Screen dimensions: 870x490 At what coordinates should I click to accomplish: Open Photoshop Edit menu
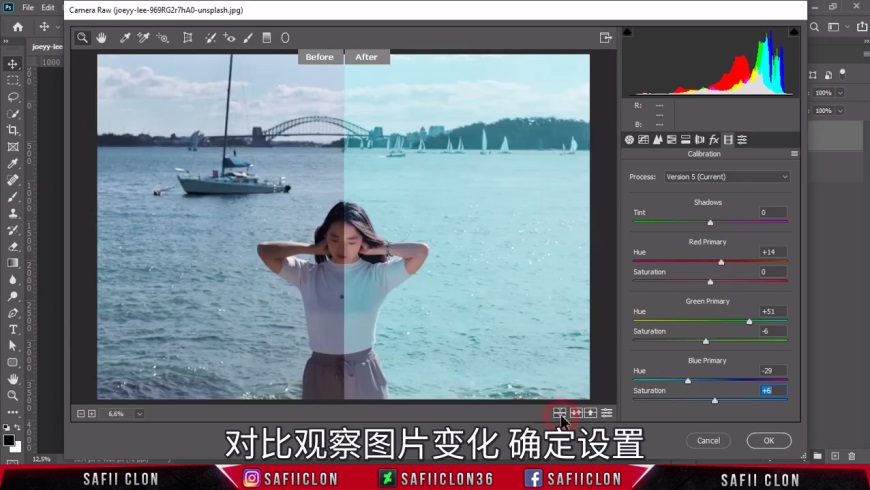(x=48, y=8)
